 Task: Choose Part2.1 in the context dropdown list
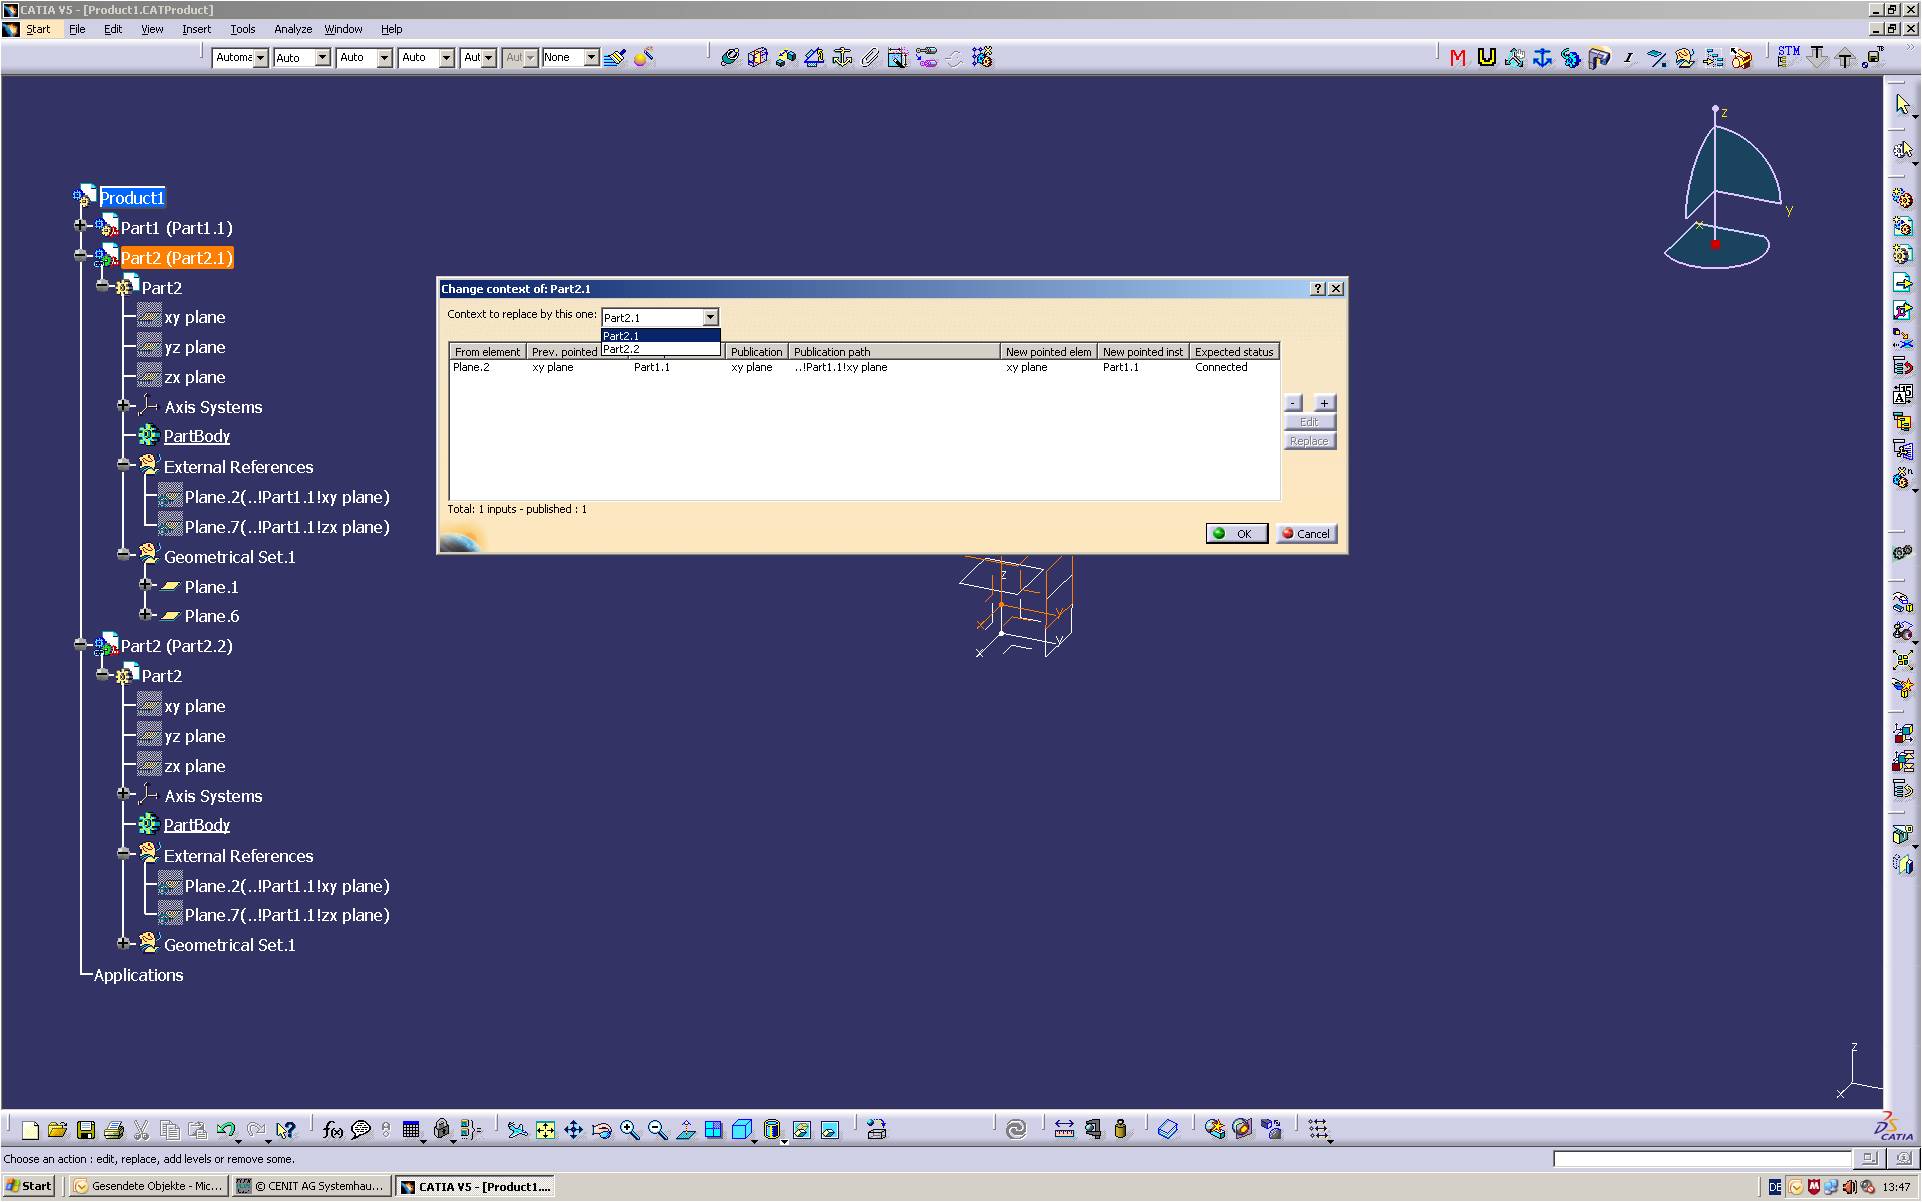(x=660, y=336)
